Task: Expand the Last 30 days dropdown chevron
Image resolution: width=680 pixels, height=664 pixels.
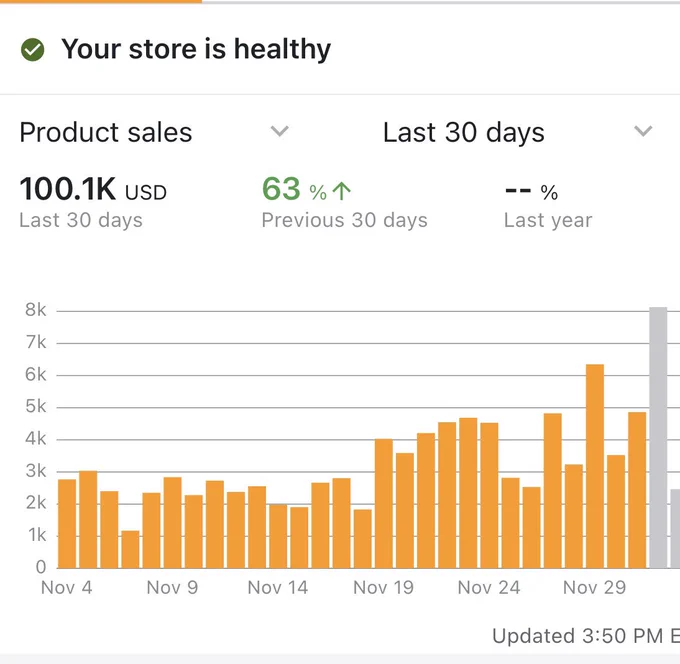Action: pyautogui.click(x=643, y=131)
